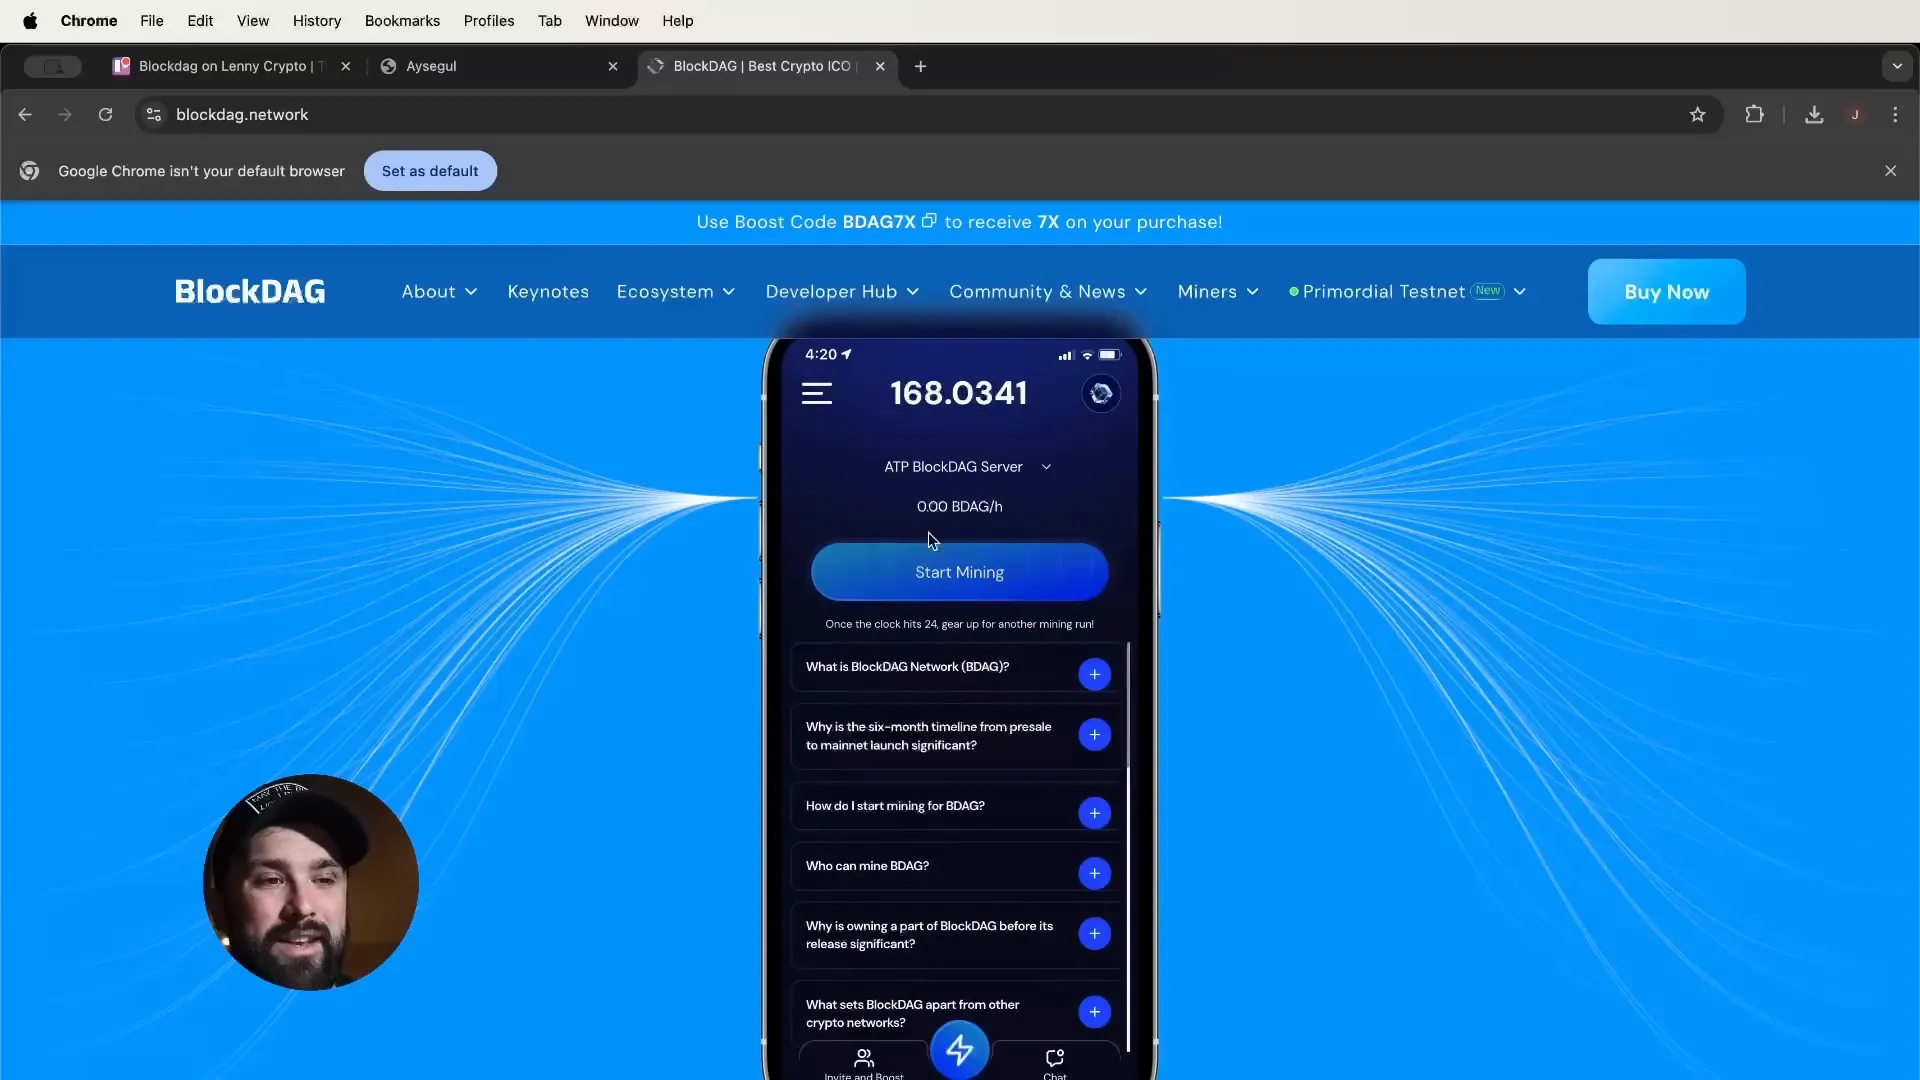
Task: Expand the Primordial Testnet dropdown
Action: coord(1408,292)
